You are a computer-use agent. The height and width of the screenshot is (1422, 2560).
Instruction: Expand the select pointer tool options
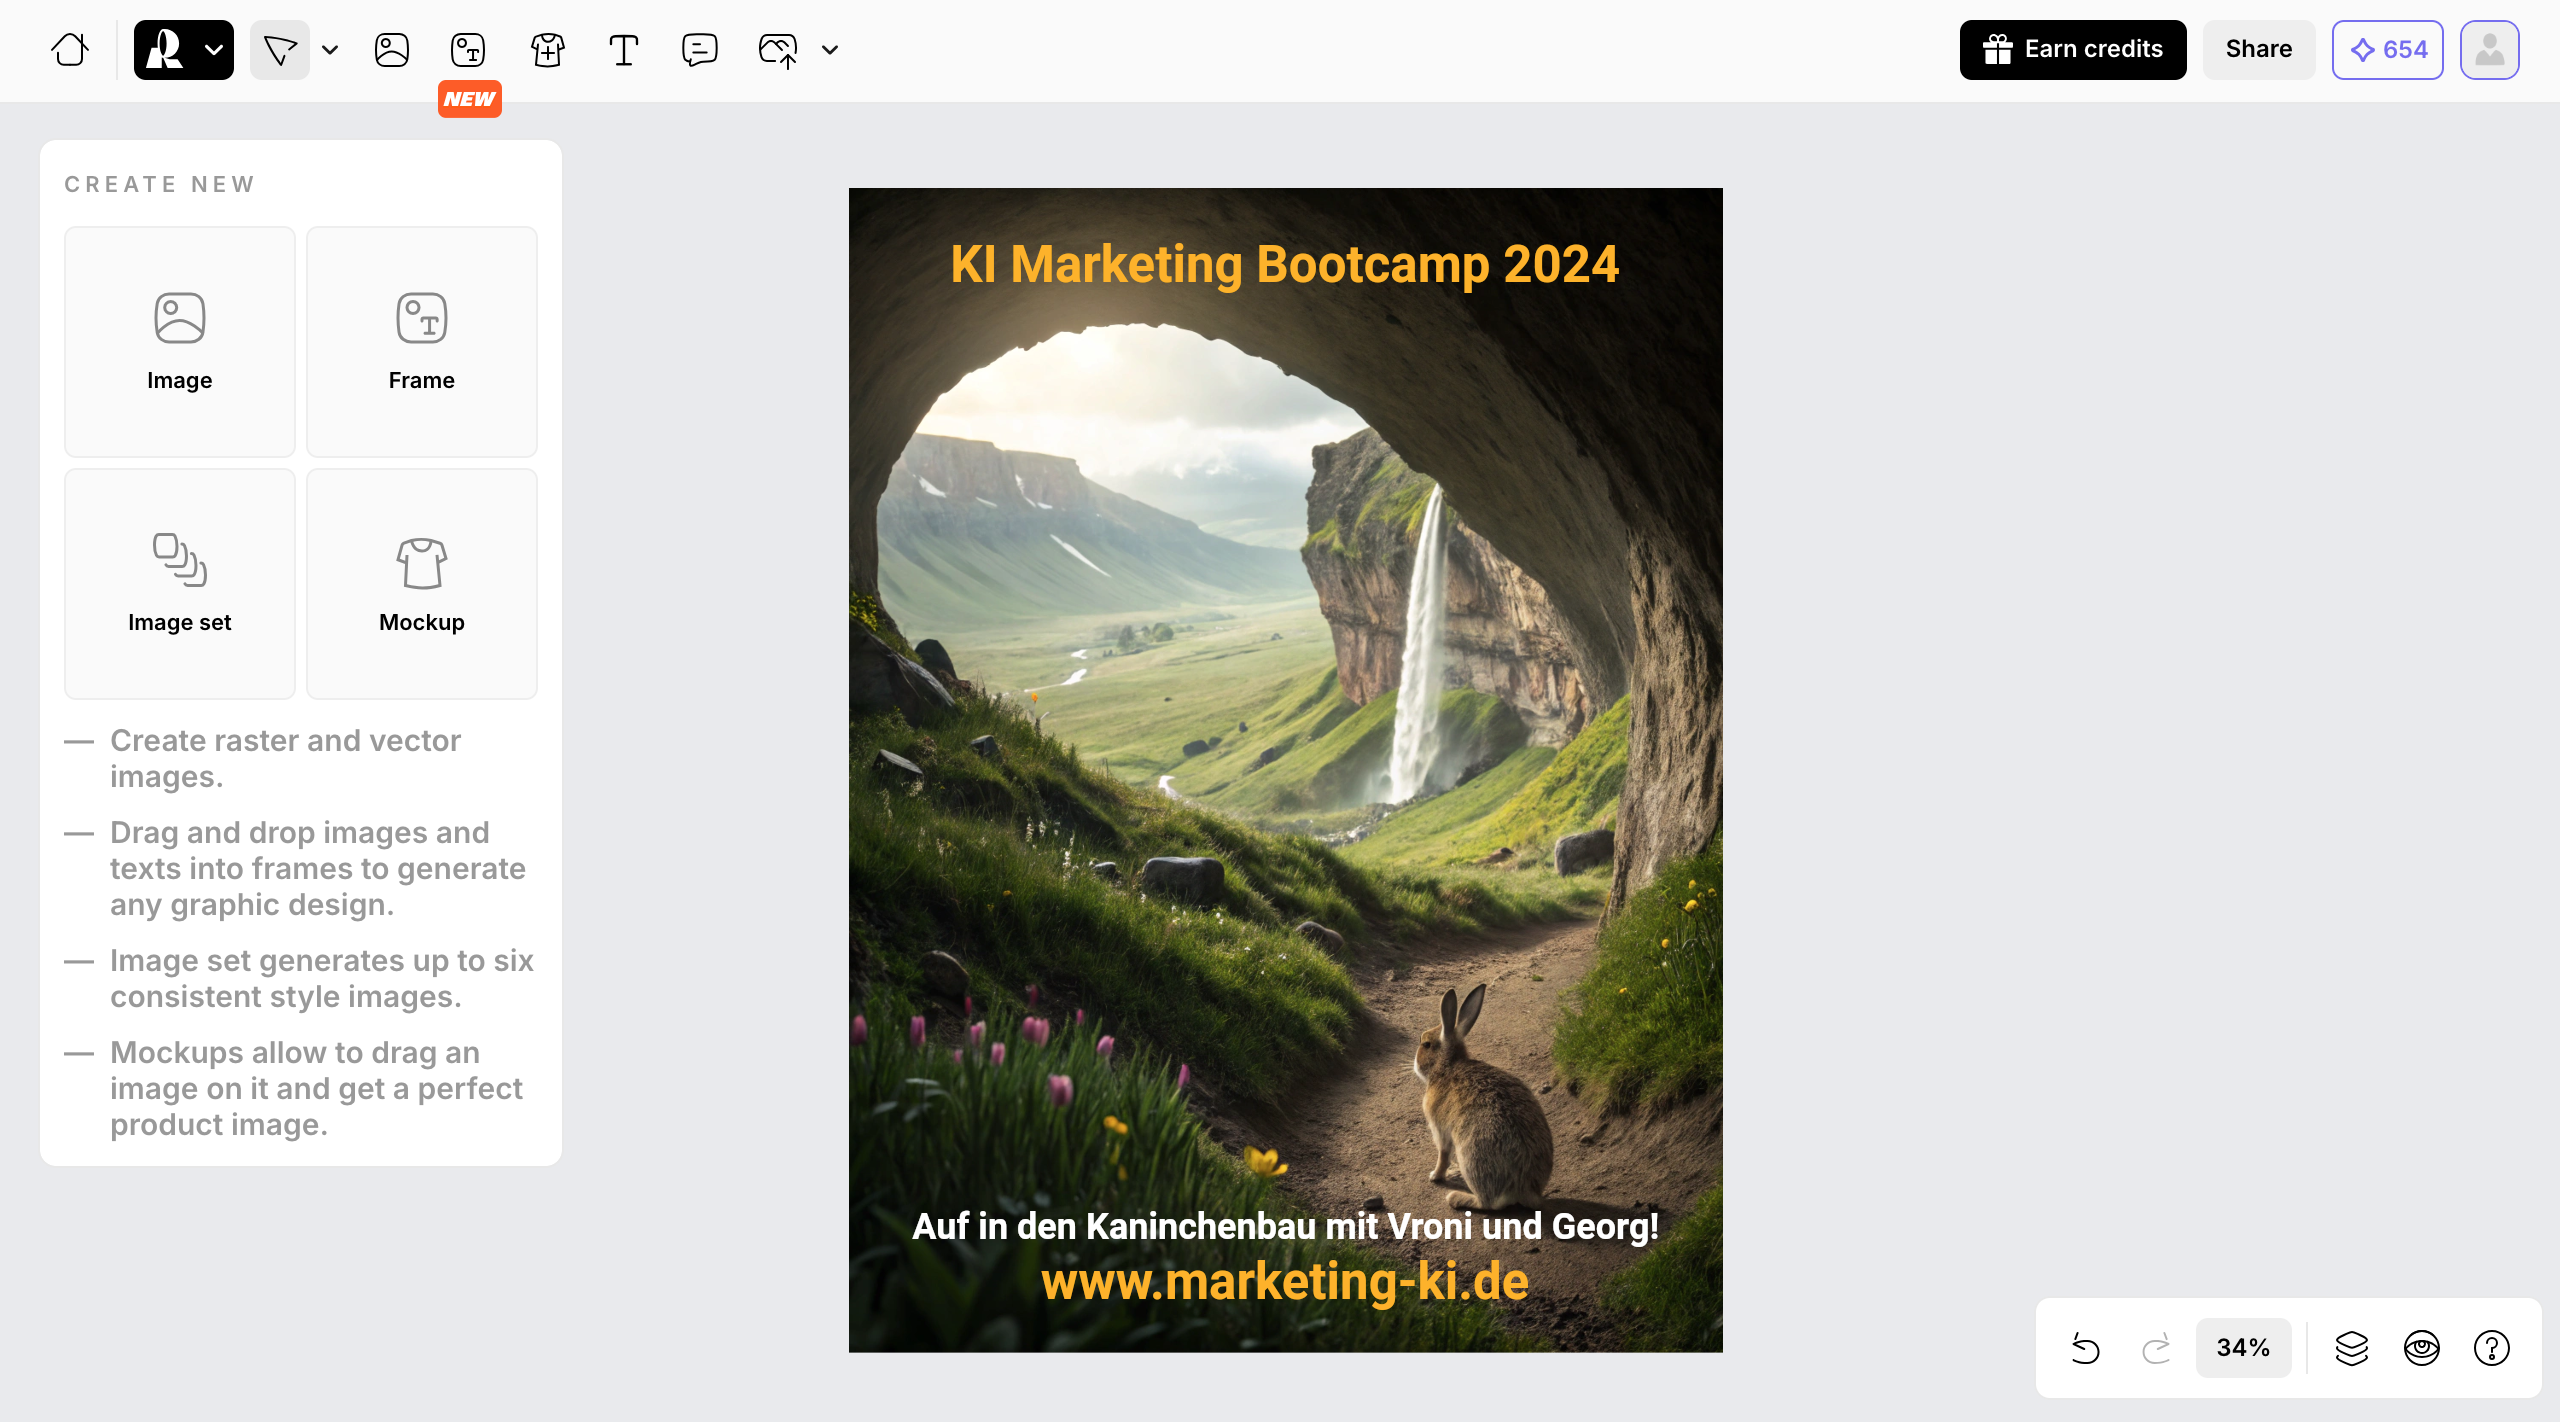(x=330, y=49)
